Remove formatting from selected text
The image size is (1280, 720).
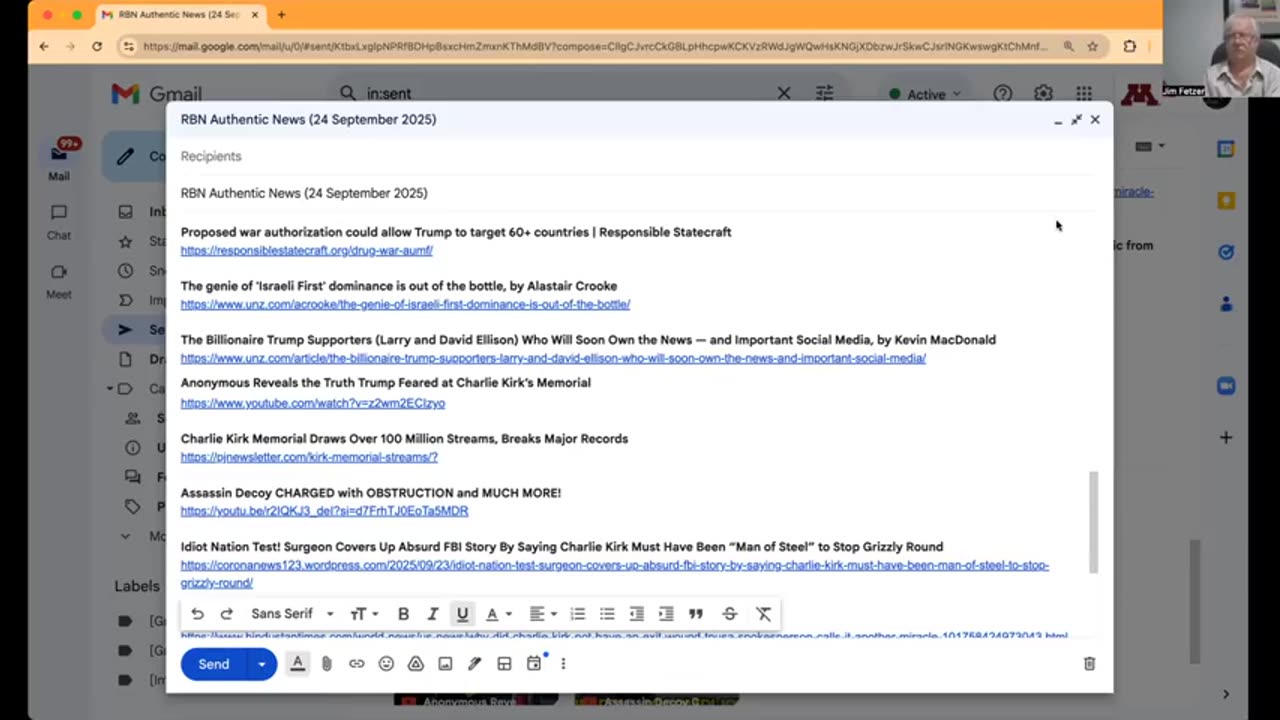(x=763, y=614)
